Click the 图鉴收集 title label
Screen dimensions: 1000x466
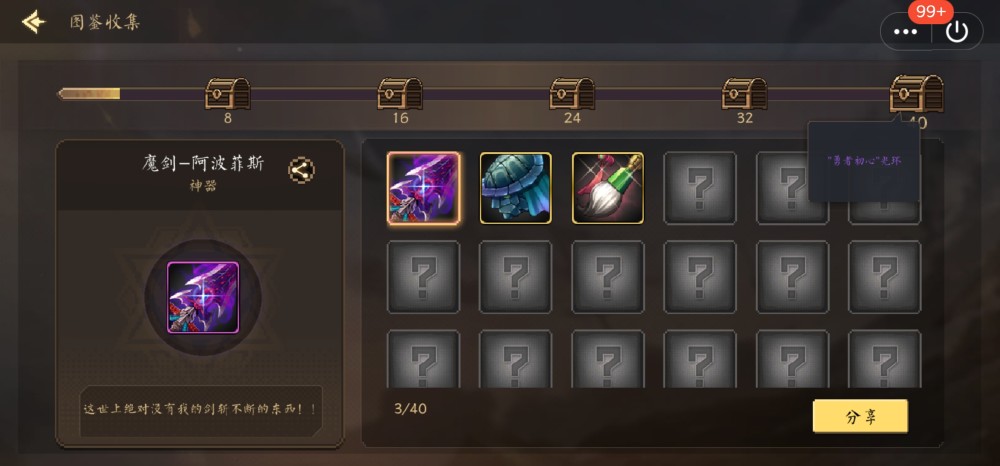point(105,22)
